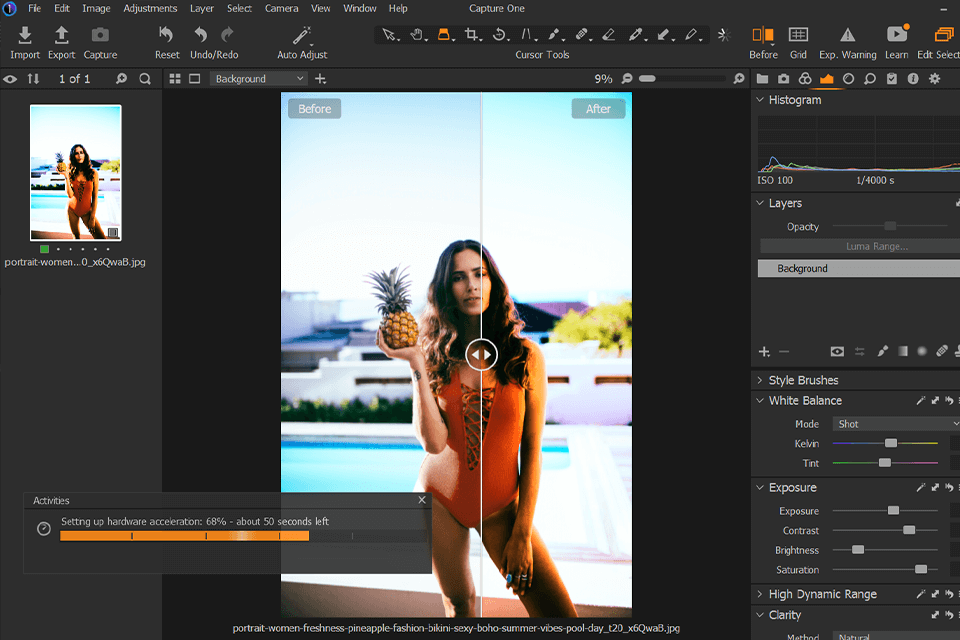Select the Draw Mask brush tool
The image size is (960, 640).
(x=553, y=34)
